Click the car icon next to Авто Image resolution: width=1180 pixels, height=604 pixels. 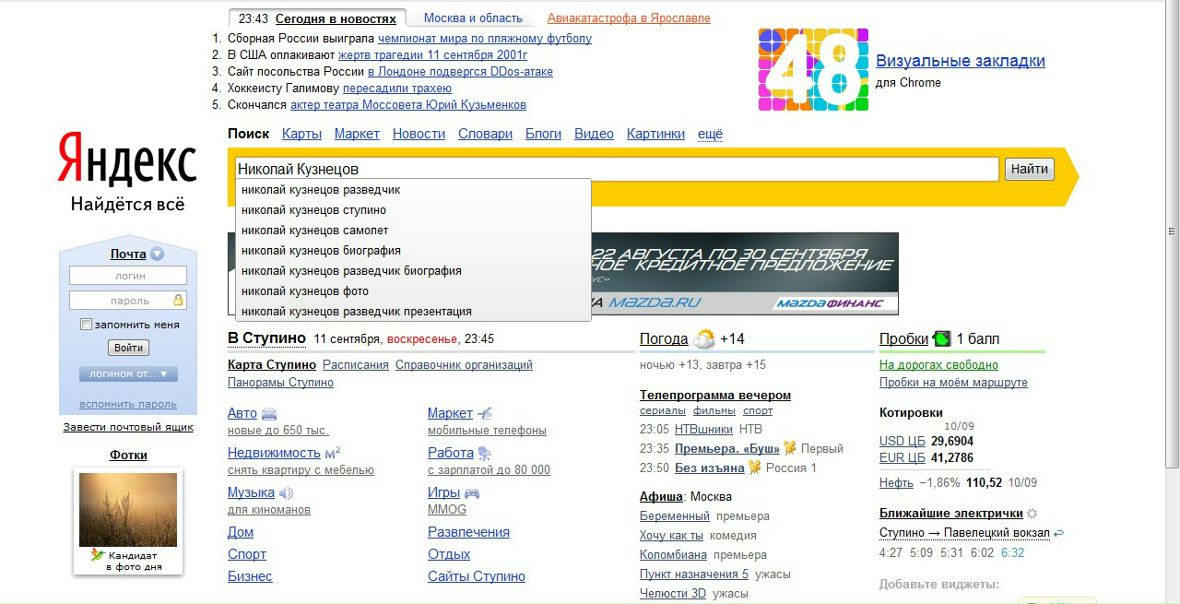[269, 414]
